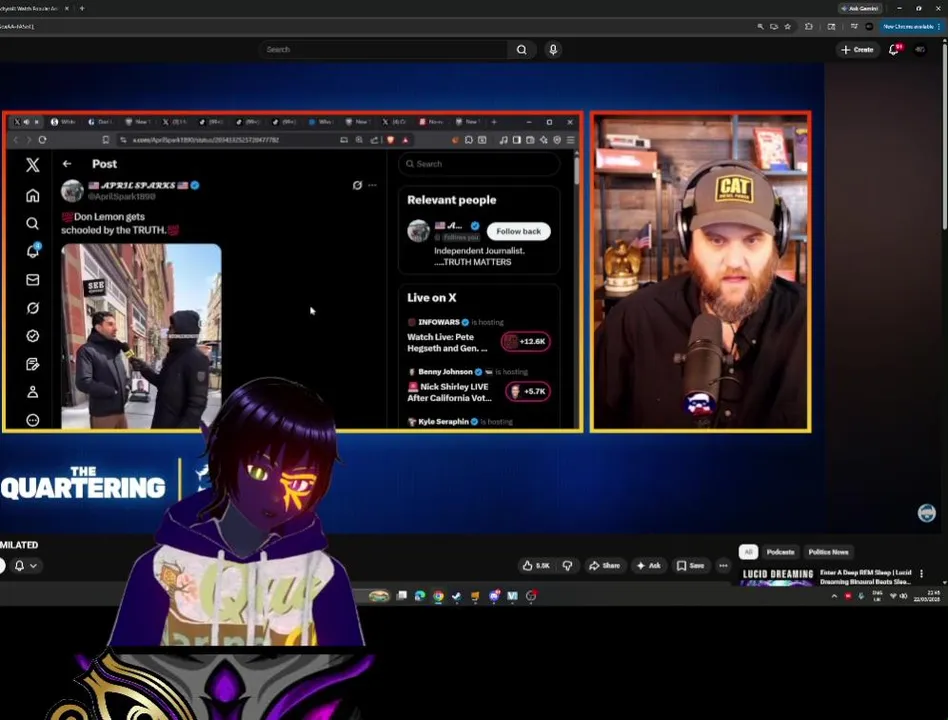948x720 pixels.
Task: Click the volume icon in system tray
Action: click(903, 596)
